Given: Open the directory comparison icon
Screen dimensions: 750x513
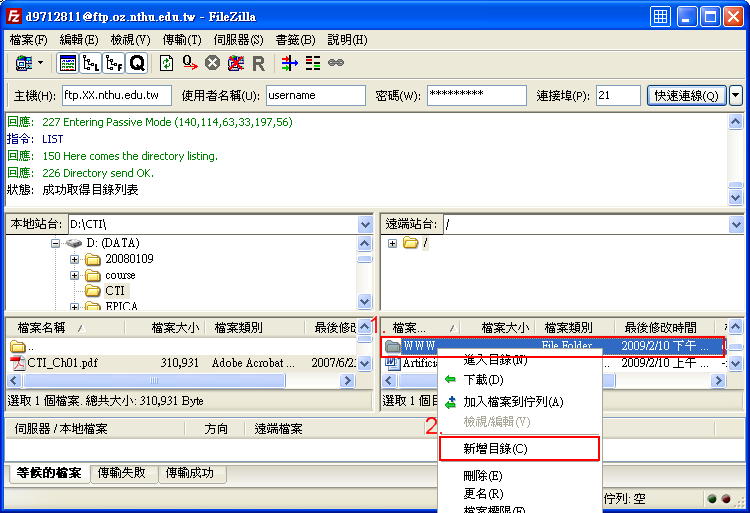Looking at the screenshot, I should [313, 63].
